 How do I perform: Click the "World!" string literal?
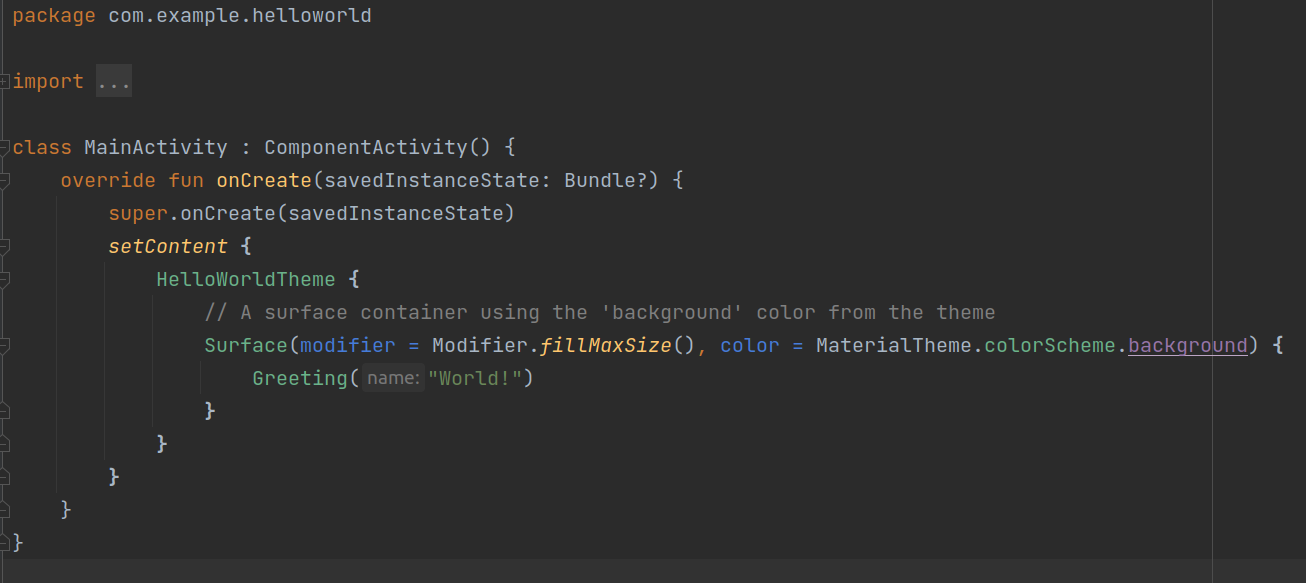[475, 379]
